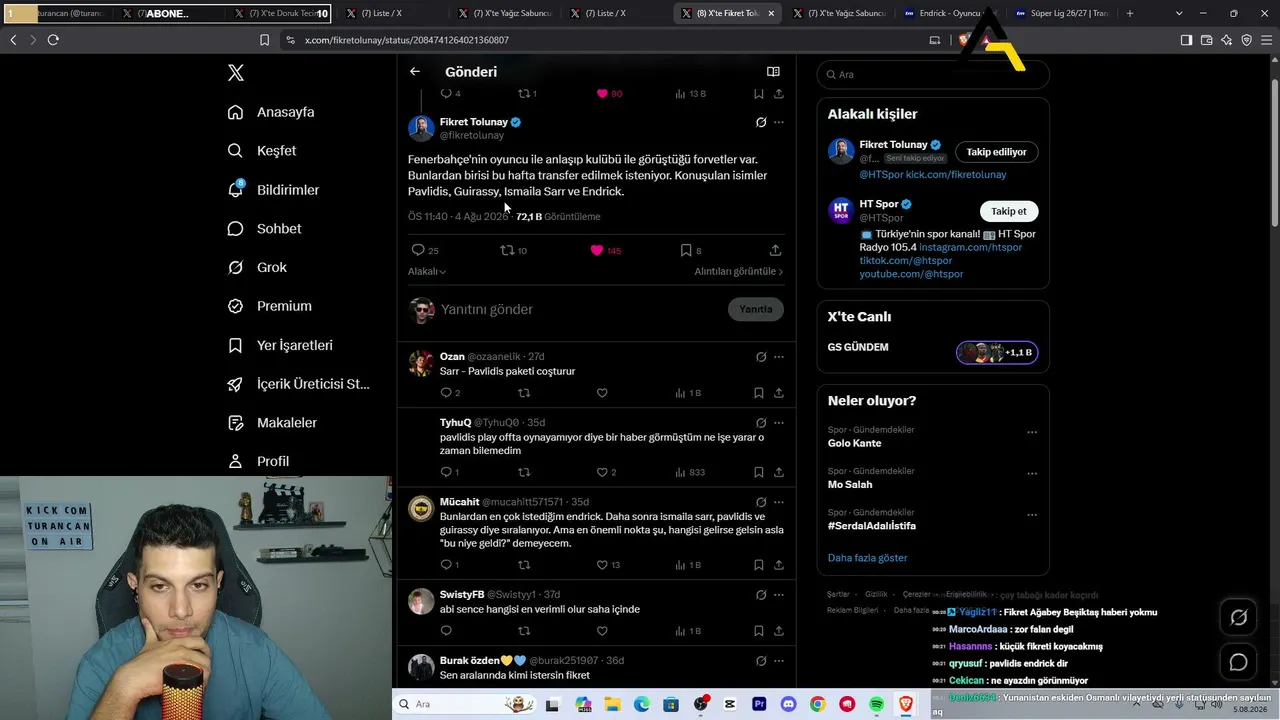
Task: Open the youtube.com/@htspor link
Action: (911, 274)
